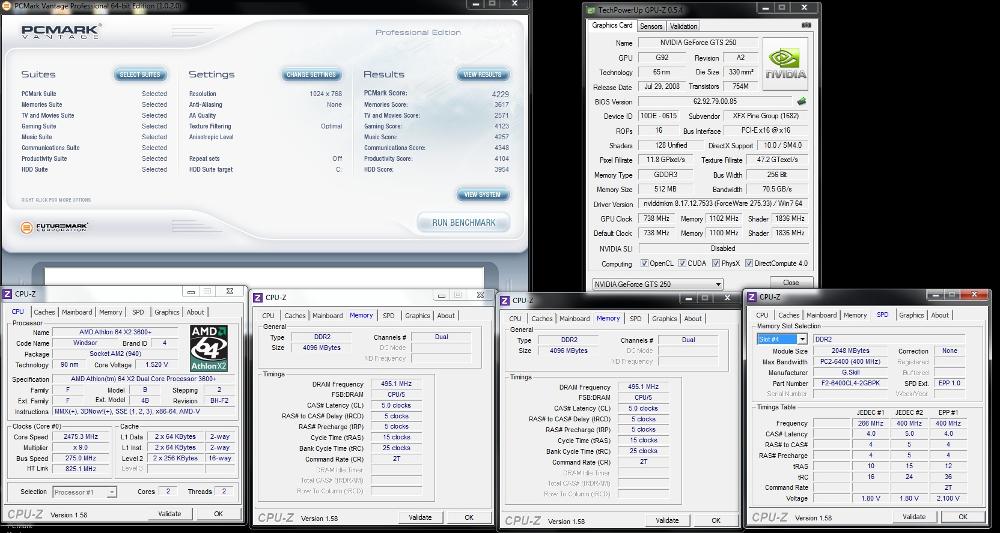Click the CPU-Z Core Speed value 2475.3 MHz
Viewport: 1000px width, 533px height.
click(x=80, y=437)
